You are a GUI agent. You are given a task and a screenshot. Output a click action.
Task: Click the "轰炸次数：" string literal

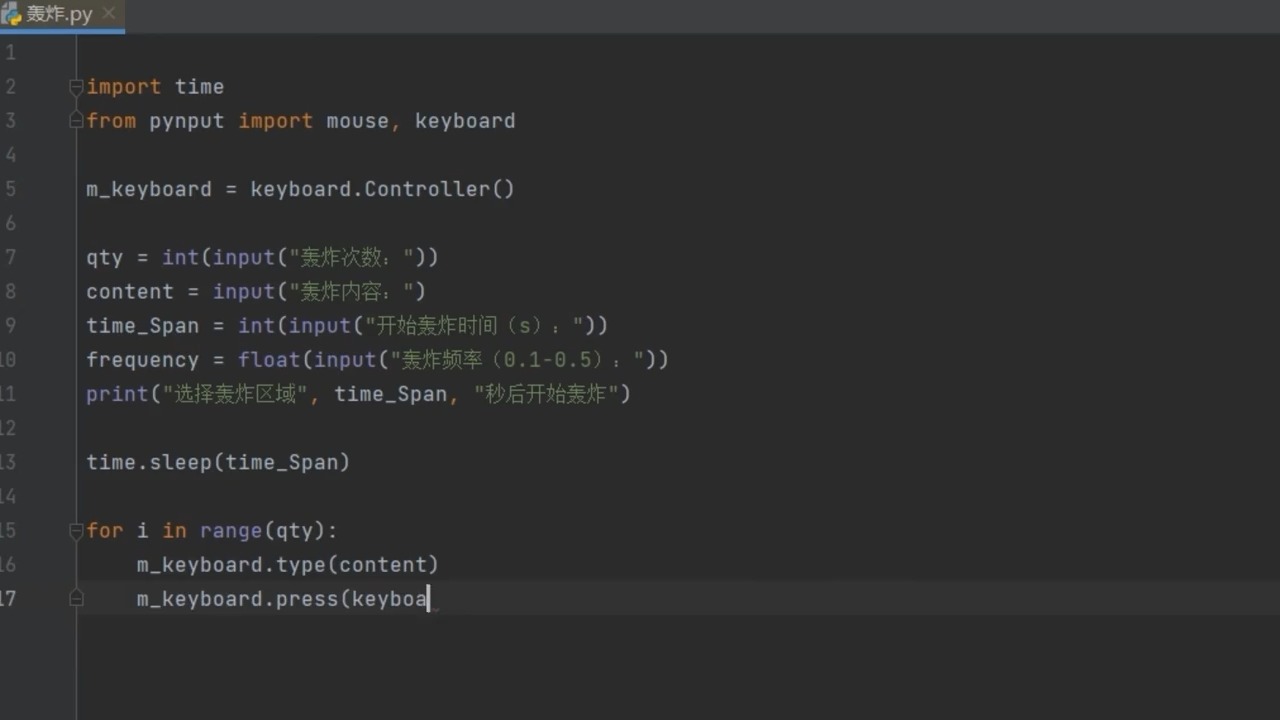coord(351,257)
